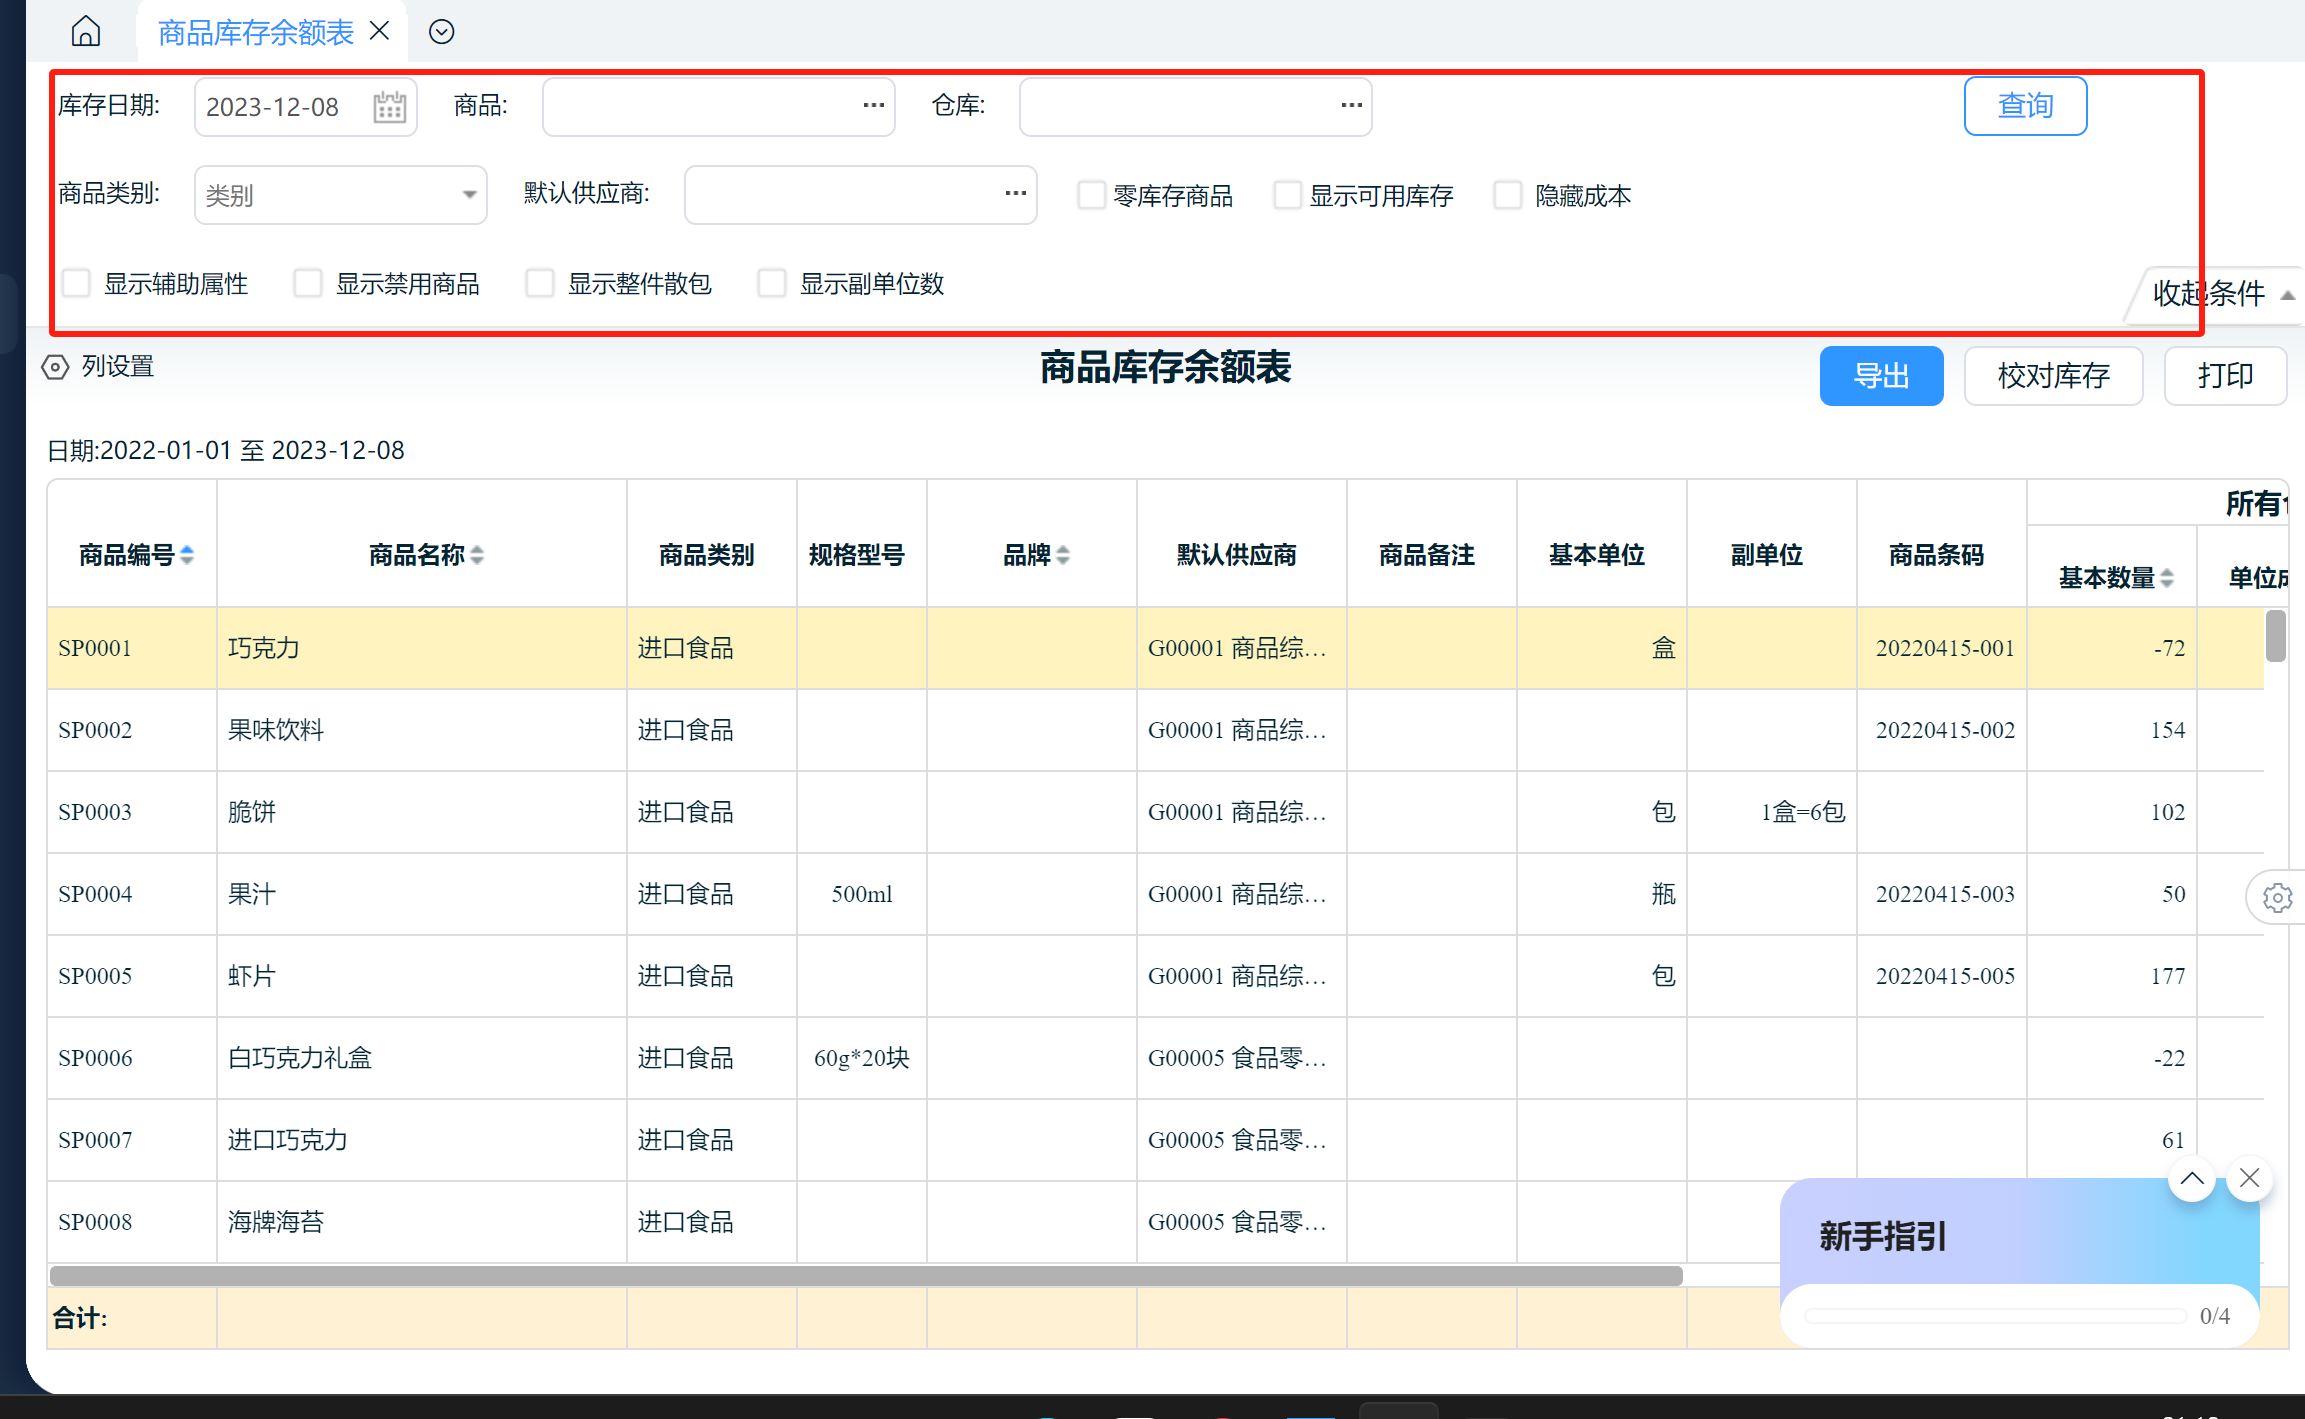This screenshot has height=1419, width=2305.
Task: Open the 商品 selector ellipsis
Action: [x=873, y=105]
